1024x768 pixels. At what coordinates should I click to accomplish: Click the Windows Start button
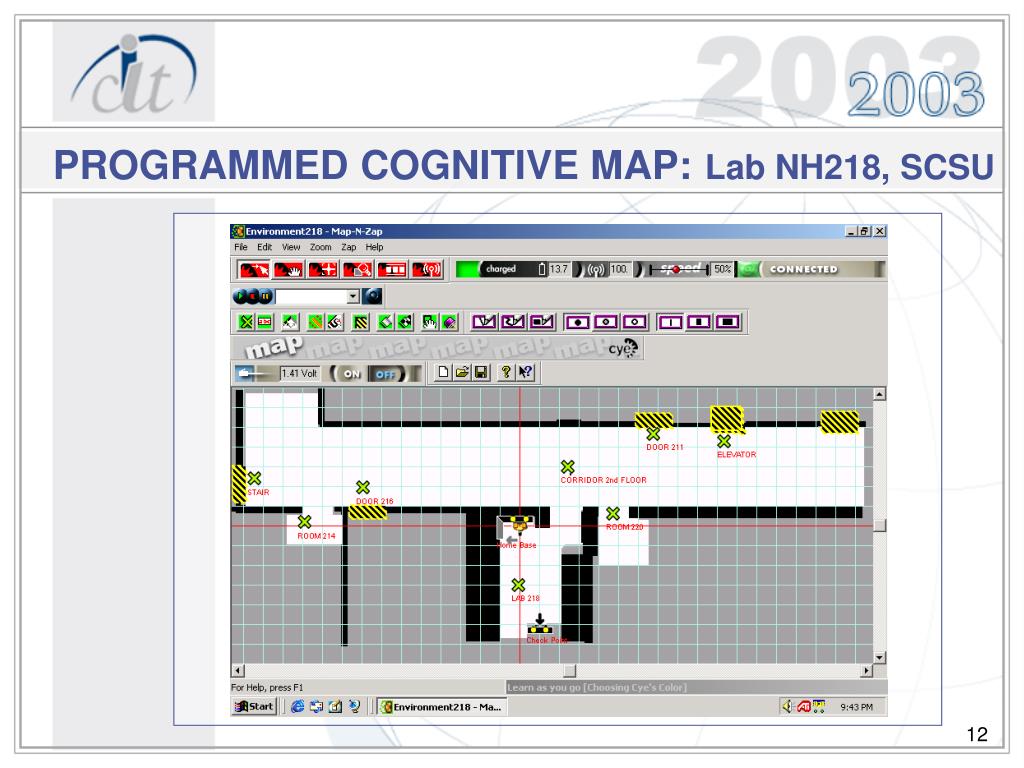[255, 707]
